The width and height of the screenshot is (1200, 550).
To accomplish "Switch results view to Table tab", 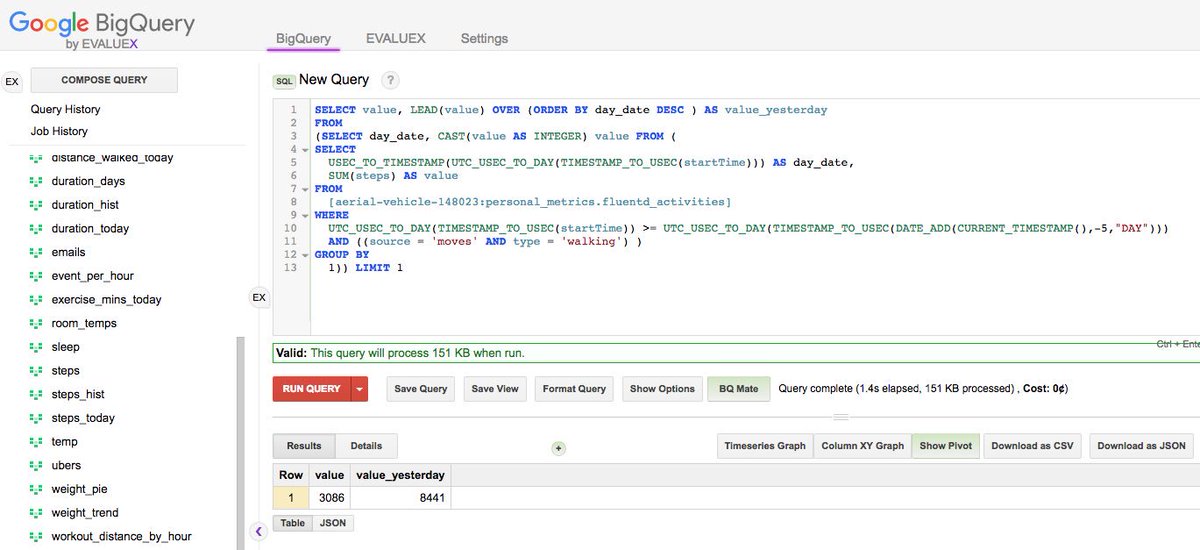I will (x=293, y=523).
